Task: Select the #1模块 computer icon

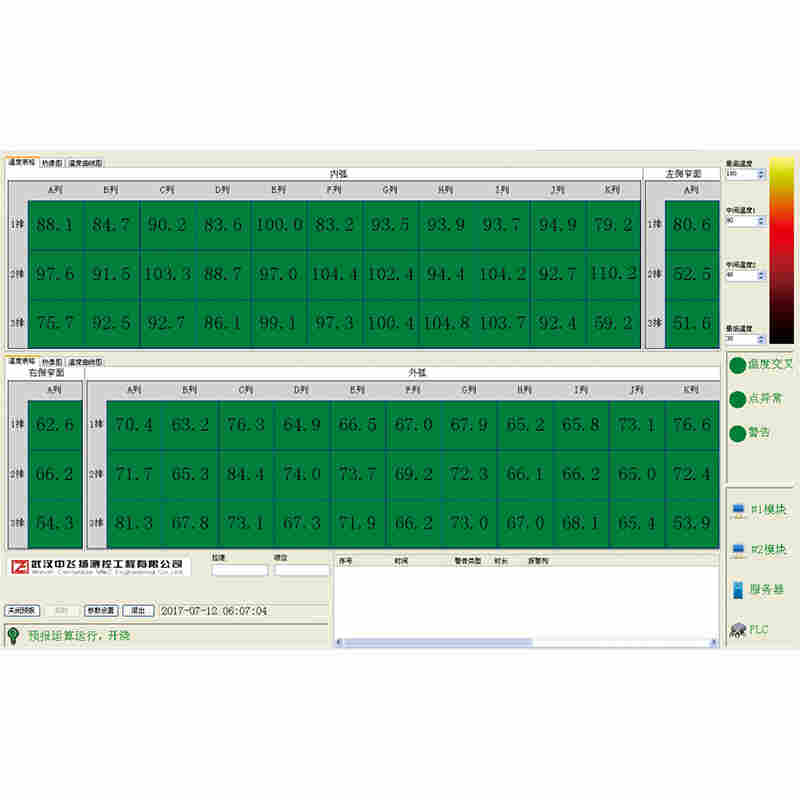Action: tap(738, 509)
